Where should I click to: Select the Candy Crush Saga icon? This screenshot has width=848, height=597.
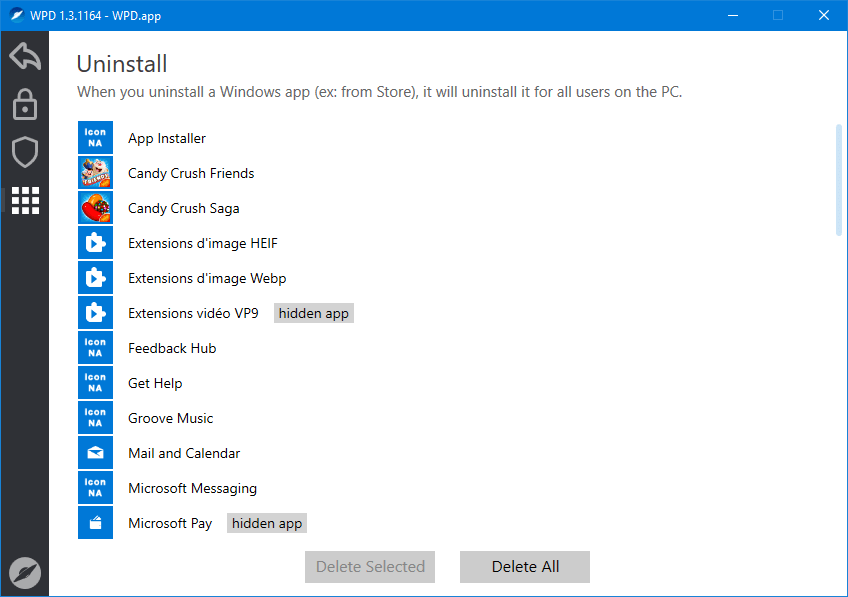pyautogui.click(x=95, y=208)
